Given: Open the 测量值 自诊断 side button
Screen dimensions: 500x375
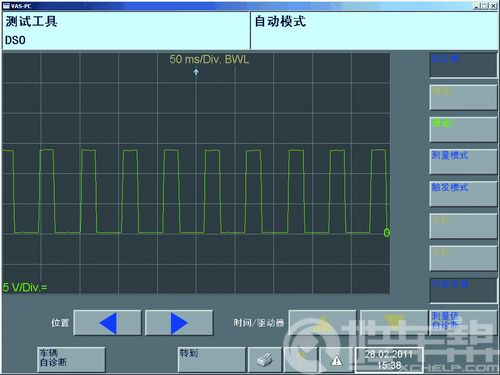Looking at the screenshot, I should pyautogui.click(x=463, y=323).
